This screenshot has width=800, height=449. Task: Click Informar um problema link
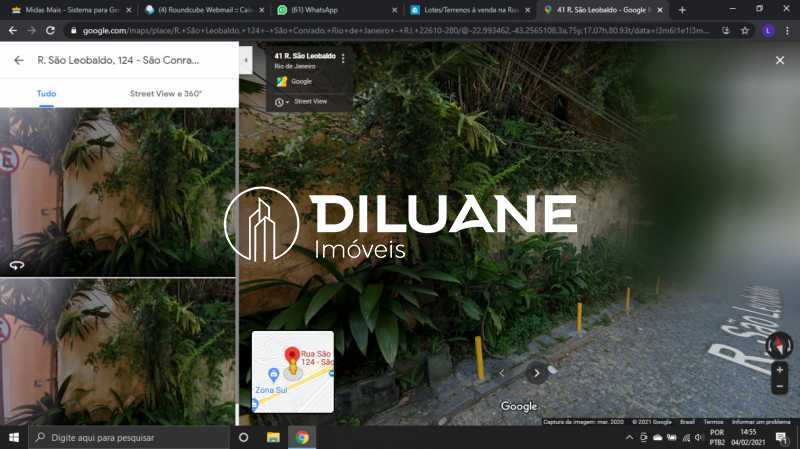761,422
